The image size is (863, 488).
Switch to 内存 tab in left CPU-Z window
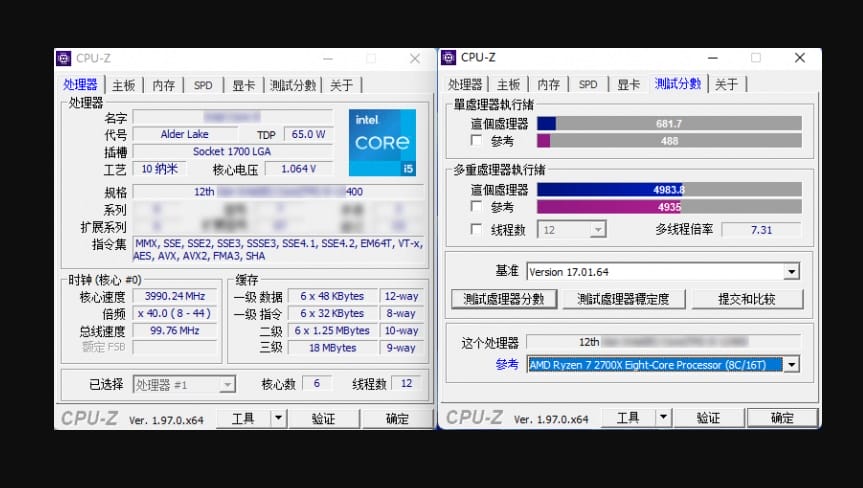pyautogui.click(x=163, y=85)
